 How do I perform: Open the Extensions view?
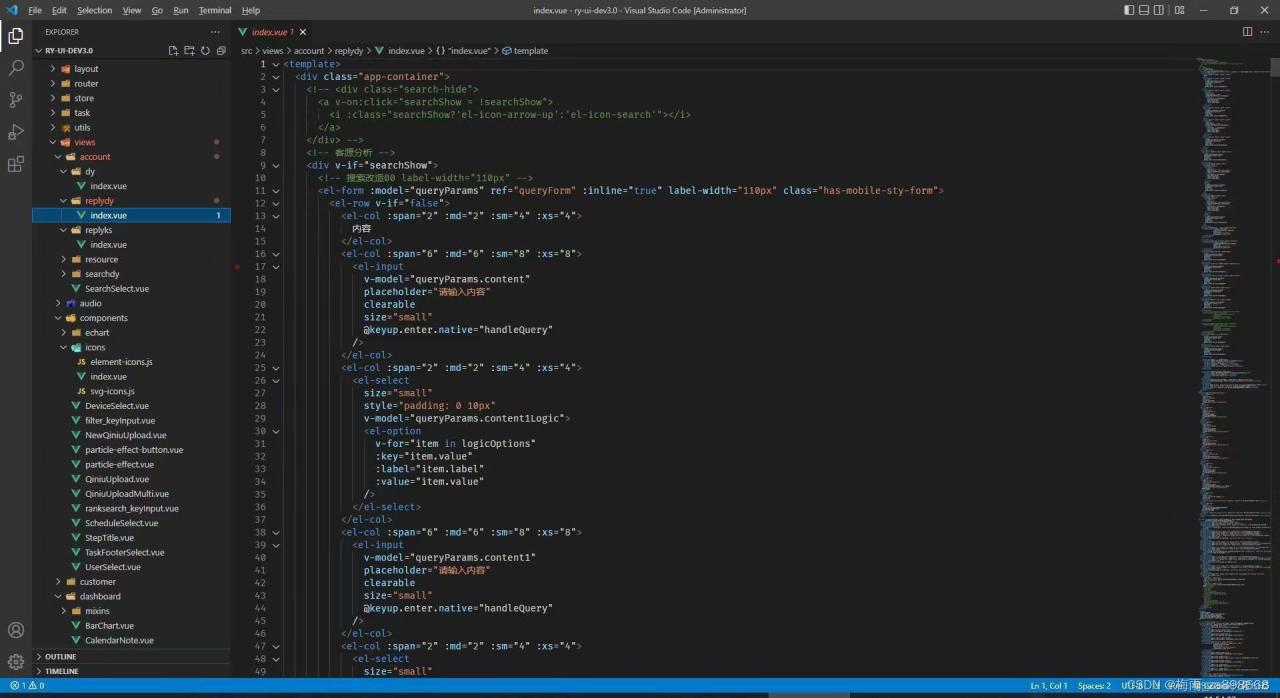16,164
